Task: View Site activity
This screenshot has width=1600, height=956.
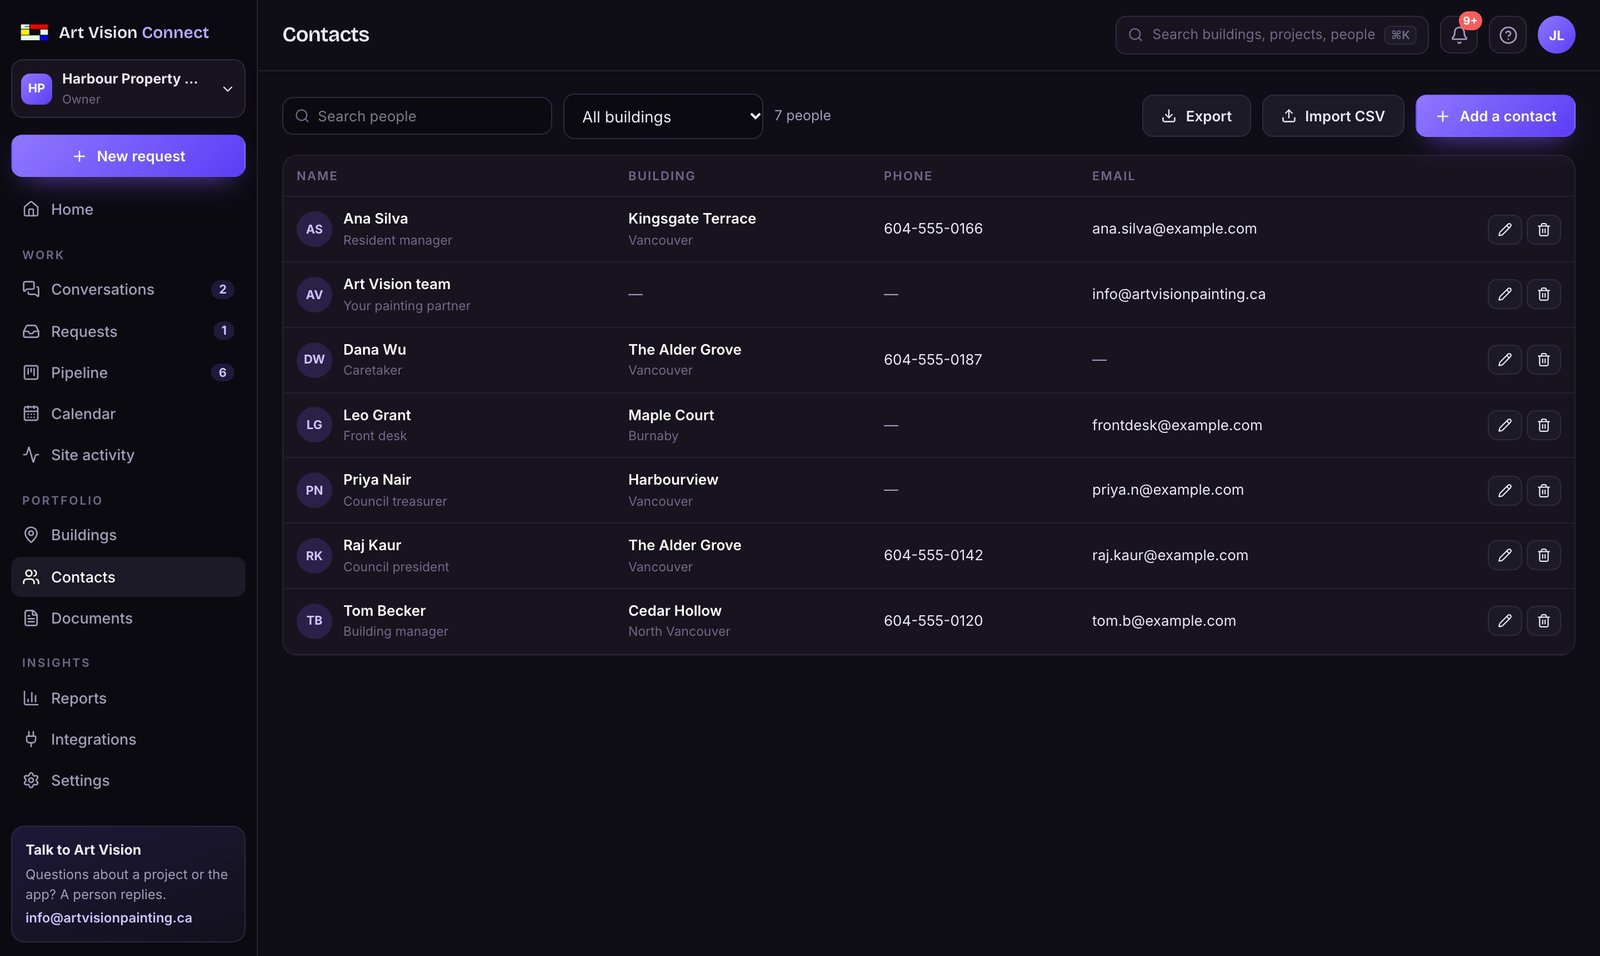Action: (x=128, y=454)
